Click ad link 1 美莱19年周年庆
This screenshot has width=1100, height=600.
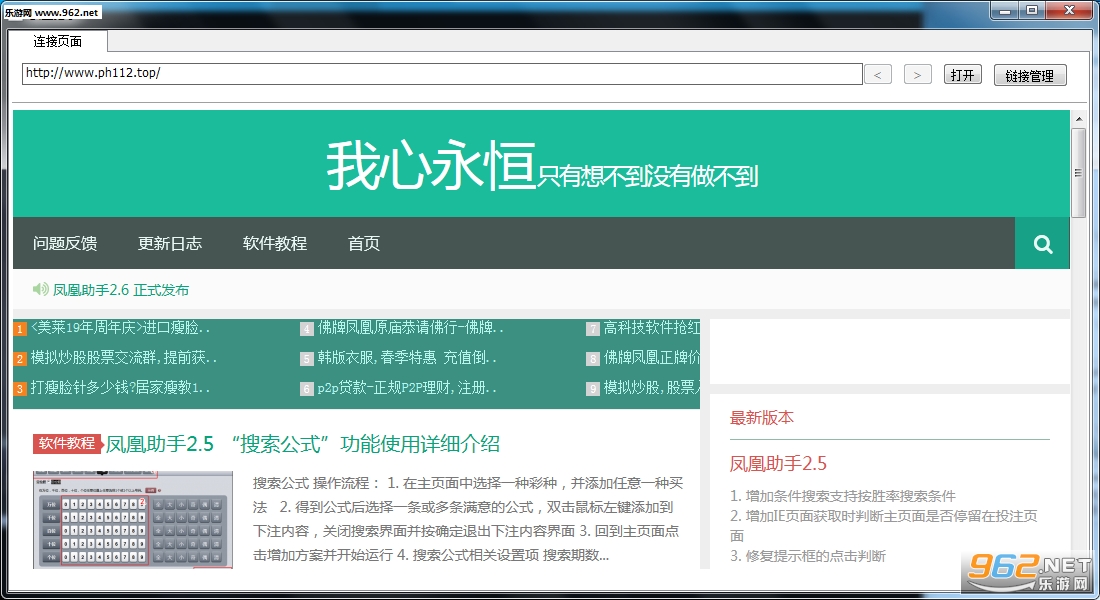tap(120, 328)
